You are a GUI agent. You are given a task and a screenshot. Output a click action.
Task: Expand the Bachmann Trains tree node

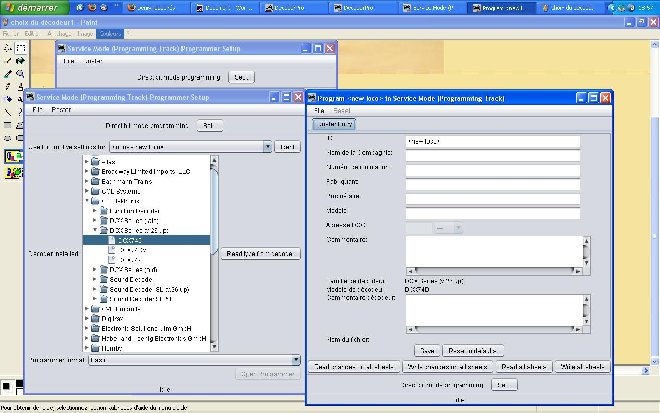[x=87, y=181]
